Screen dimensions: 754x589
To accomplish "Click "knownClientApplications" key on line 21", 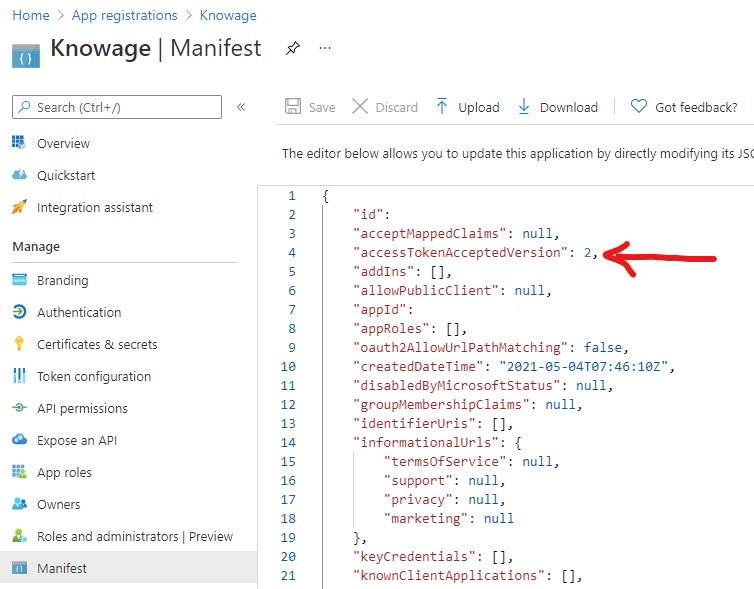I will coord(452,576).
